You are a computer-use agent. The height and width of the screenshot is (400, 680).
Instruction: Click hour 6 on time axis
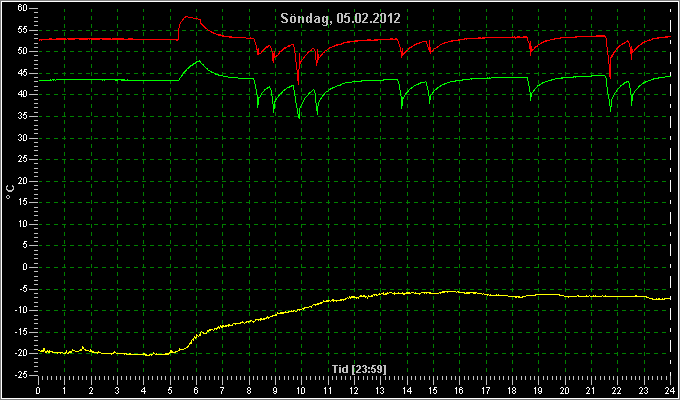click(196, 390)
